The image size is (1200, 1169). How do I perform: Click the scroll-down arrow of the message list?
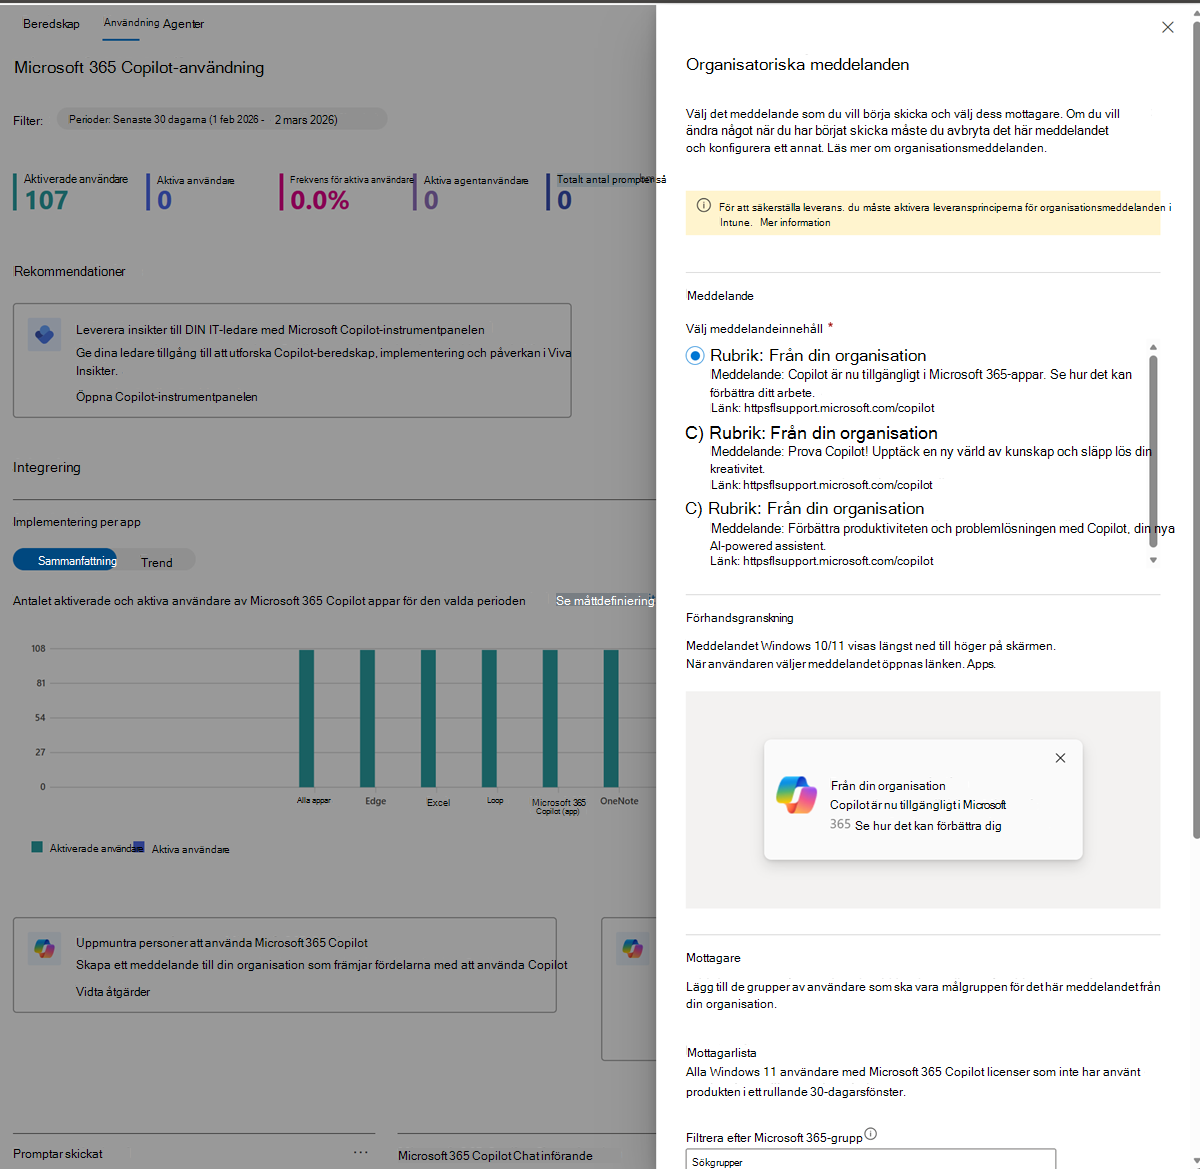tap(1153, 560)
